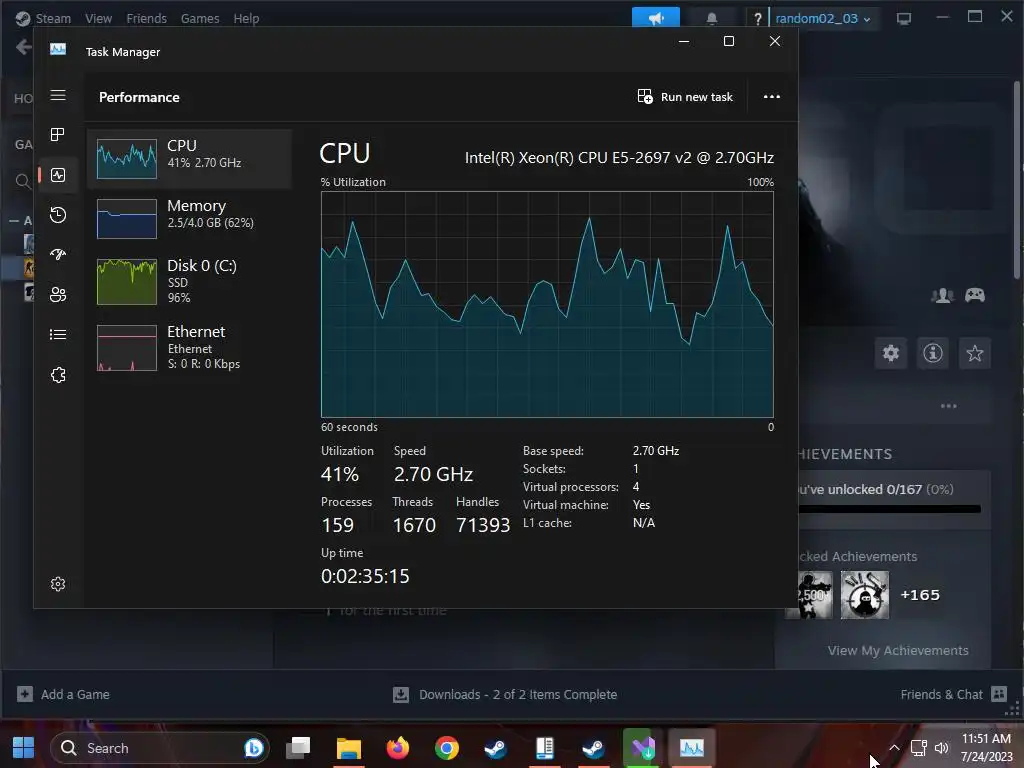Screen dimensions: 1024x768
Task: Switch Steam to Big Picture mode icon
Action: click(x=904, y=19)
